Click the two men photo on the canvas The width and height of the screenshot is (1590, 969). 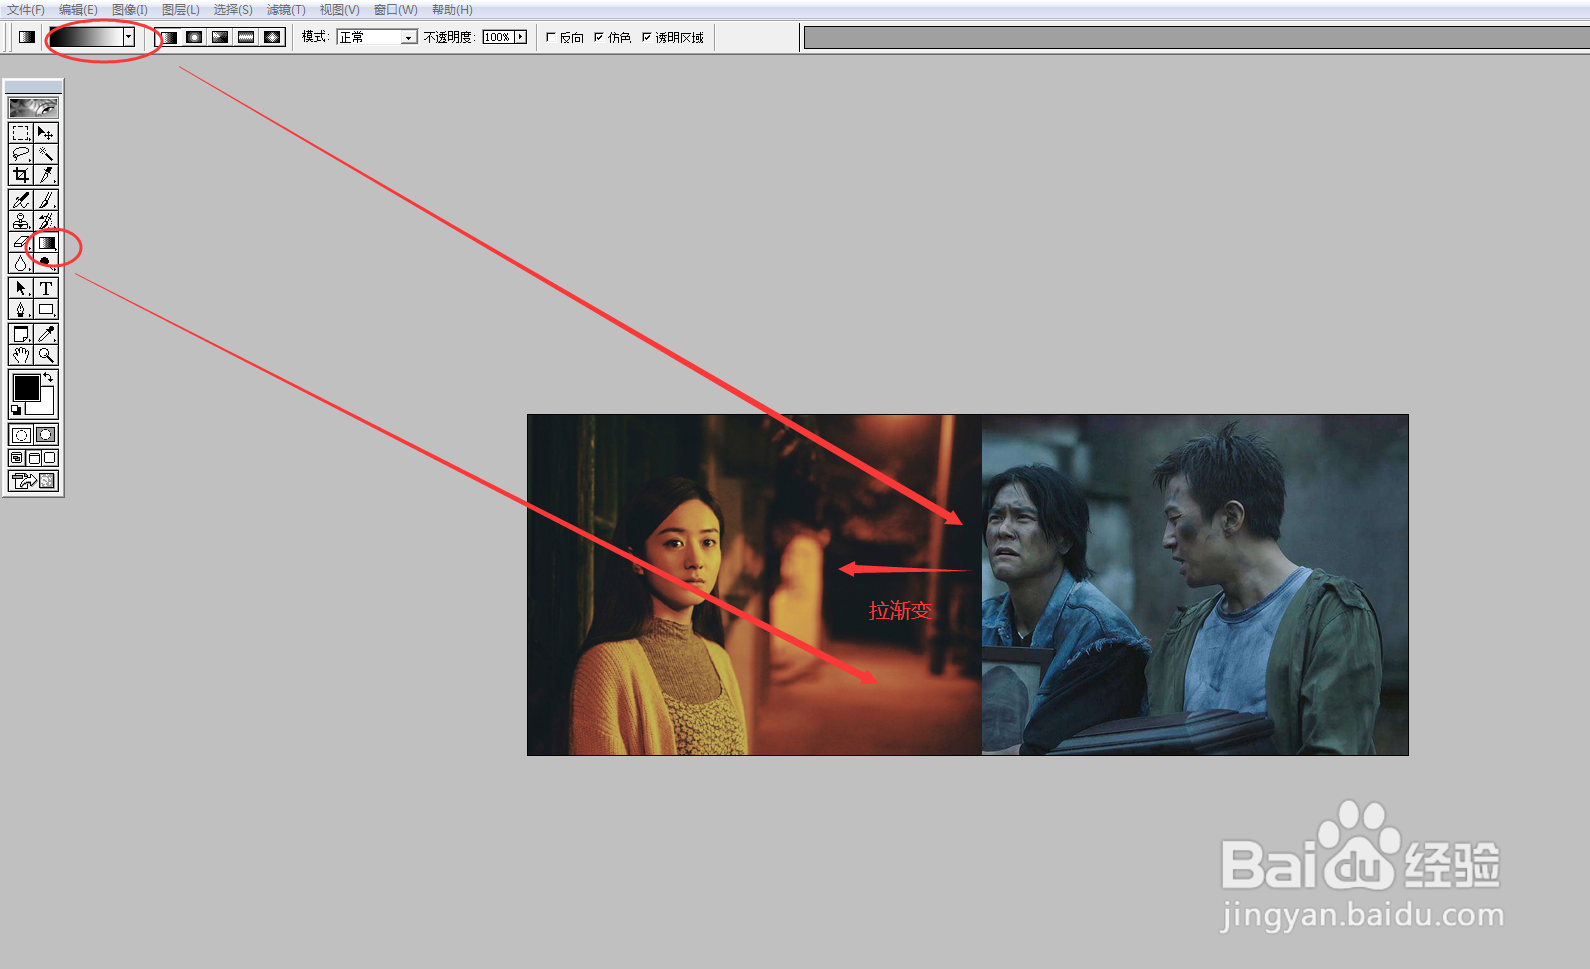[x=1195, y=585]
